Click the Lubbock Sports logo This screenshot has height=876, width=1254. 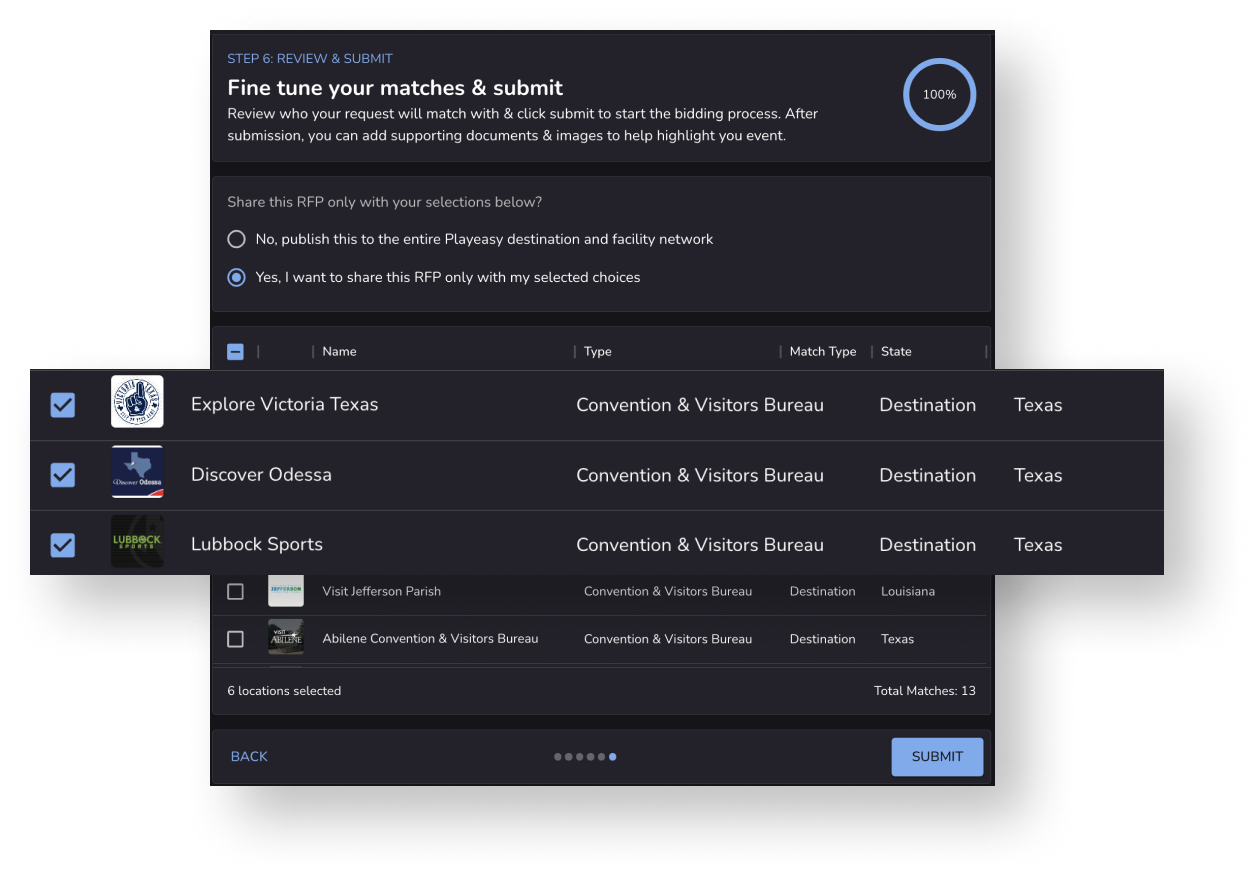[137, 541]
